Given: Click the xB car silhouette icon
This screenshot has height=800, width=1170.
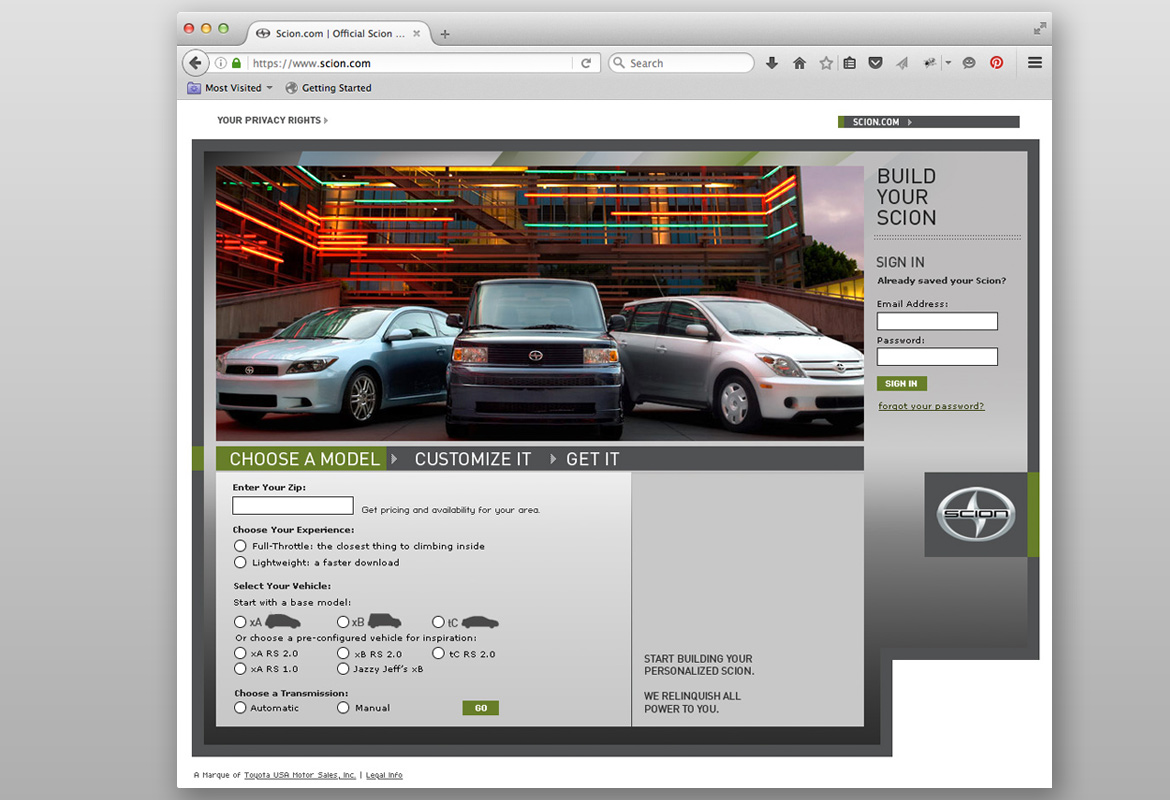Looking at the screenshot, I should tap(385, 621).
